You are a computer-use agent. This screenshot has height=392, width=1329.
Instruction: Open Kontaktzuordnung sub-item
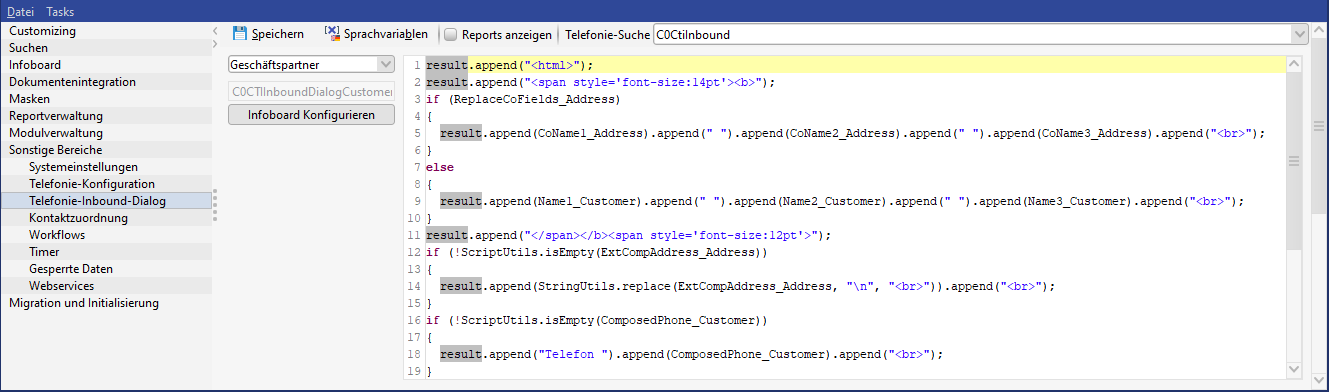78,218
